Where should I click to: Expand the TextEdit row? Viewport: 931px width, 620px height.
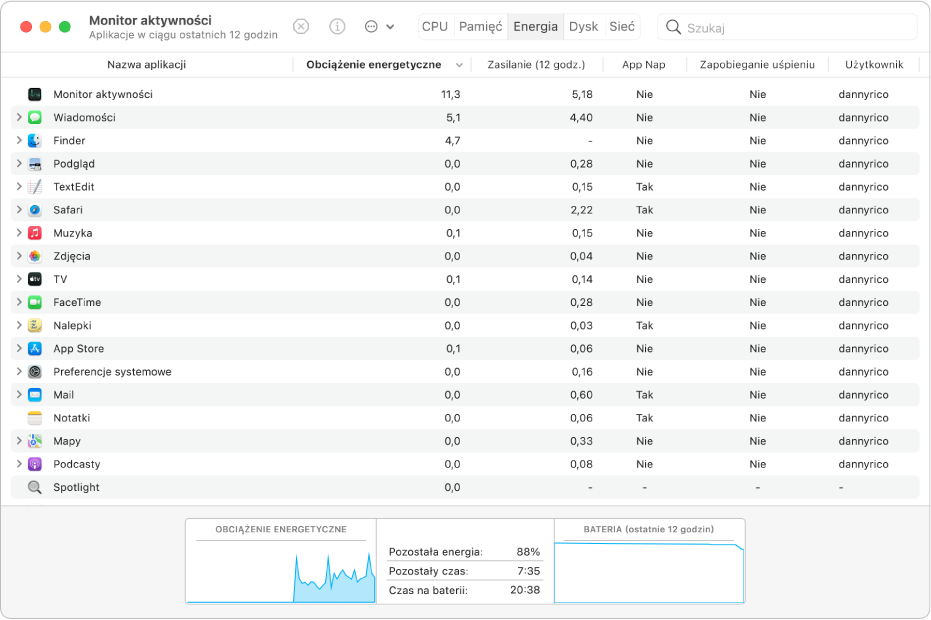19,186
